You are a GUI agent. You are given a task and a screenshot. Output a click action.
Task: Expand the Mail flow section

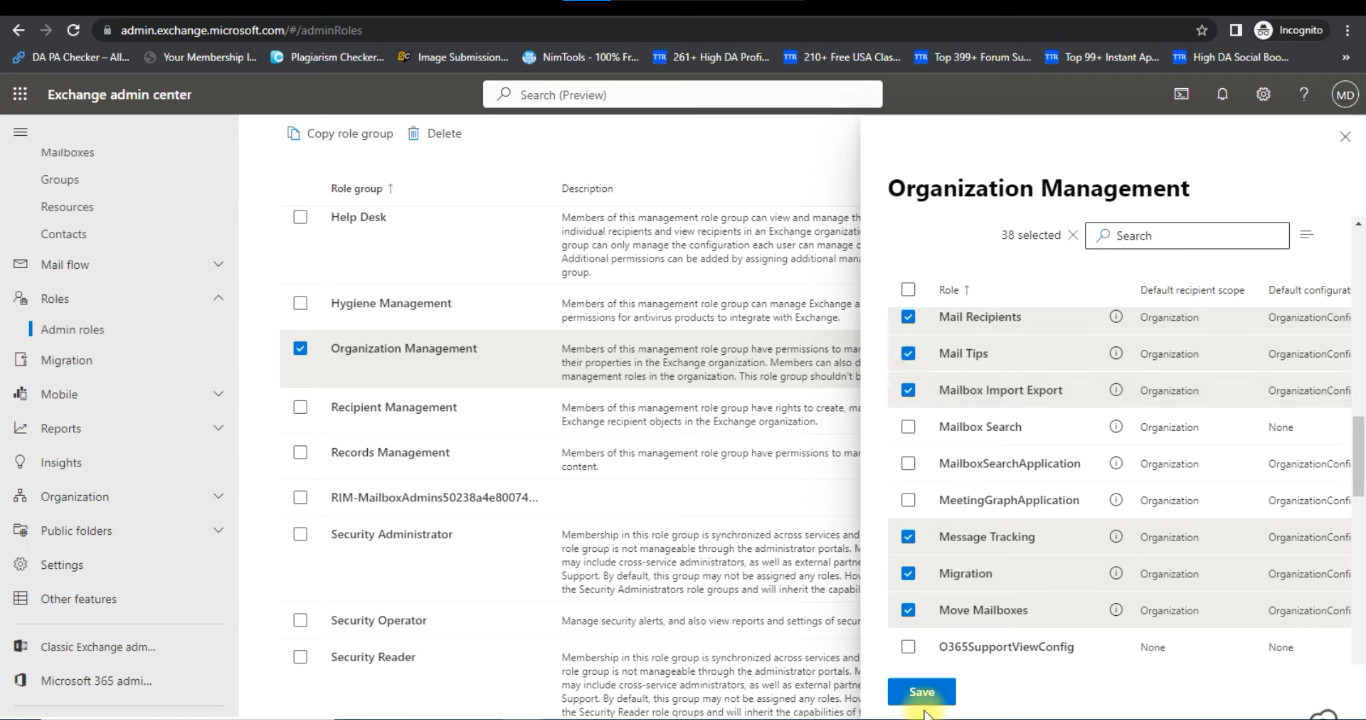[x=218, y=265]
